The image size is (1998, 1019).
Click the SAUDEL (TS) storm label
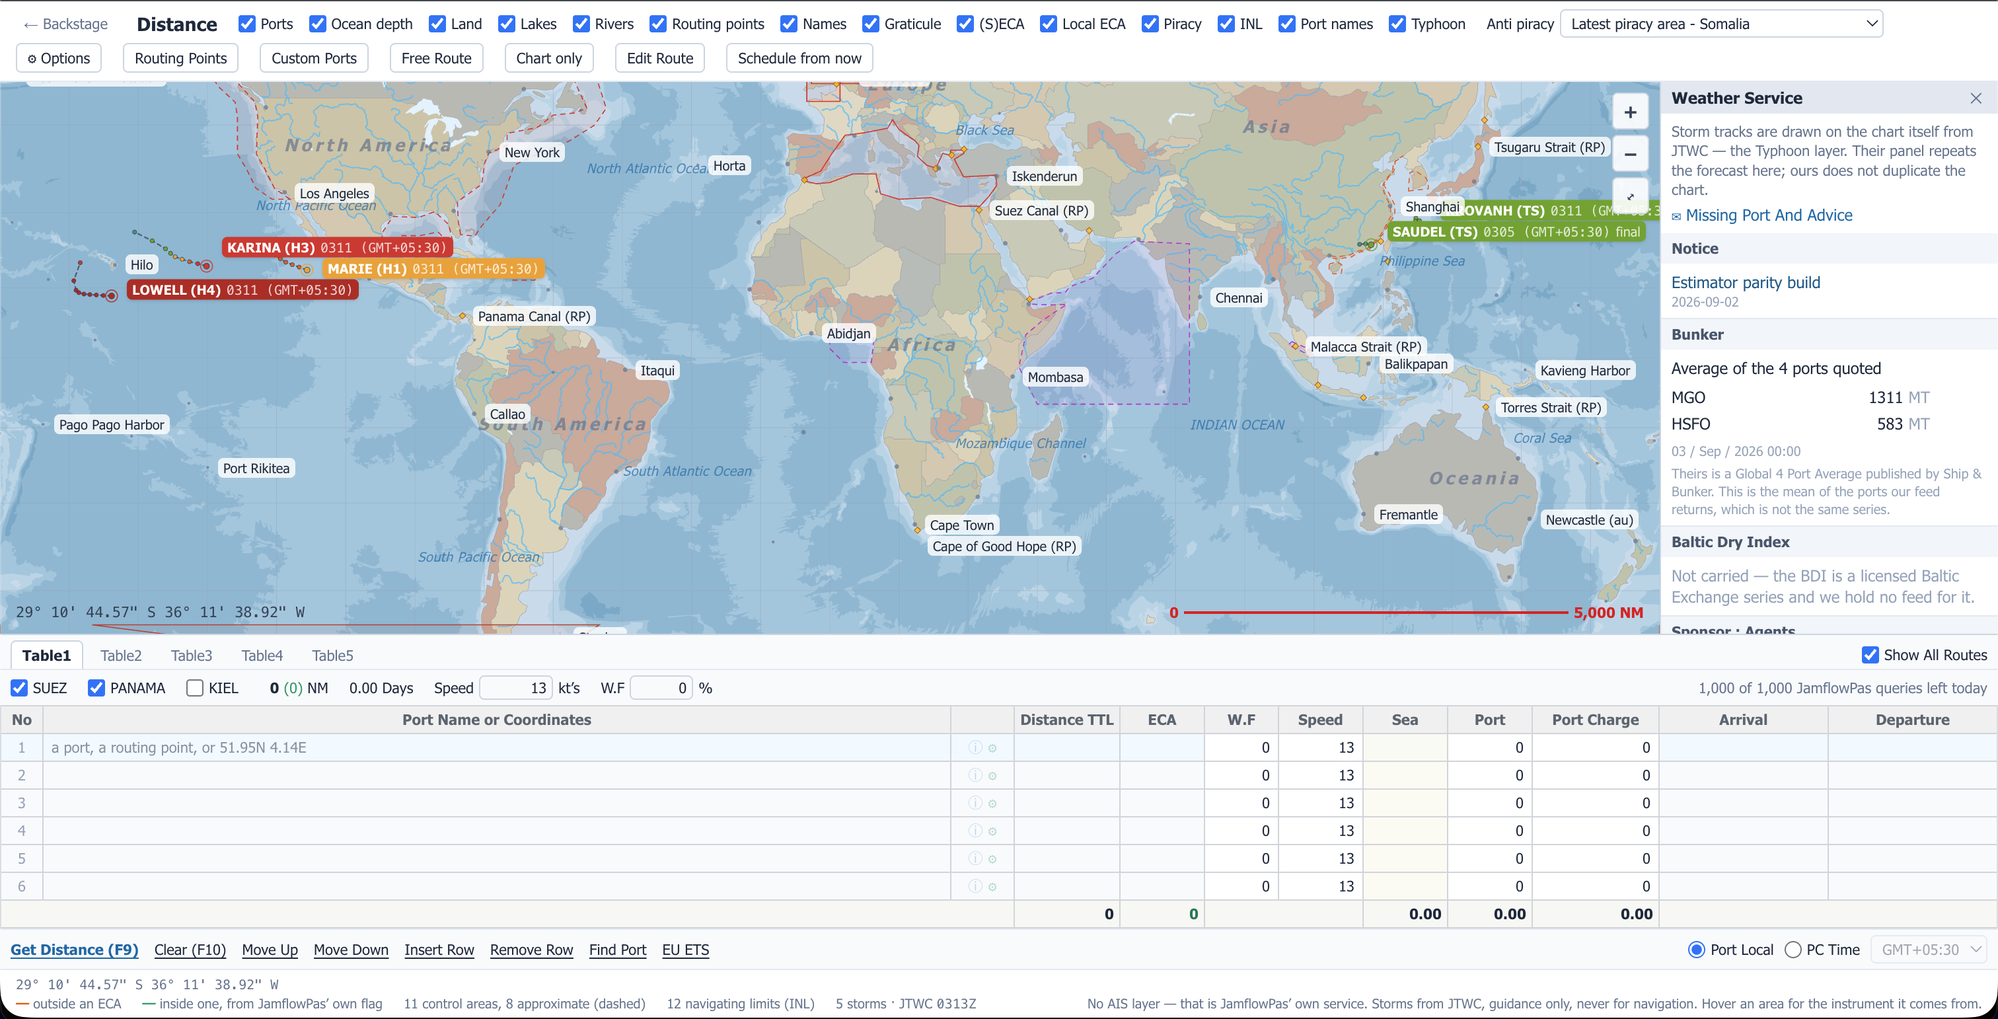1516,232
